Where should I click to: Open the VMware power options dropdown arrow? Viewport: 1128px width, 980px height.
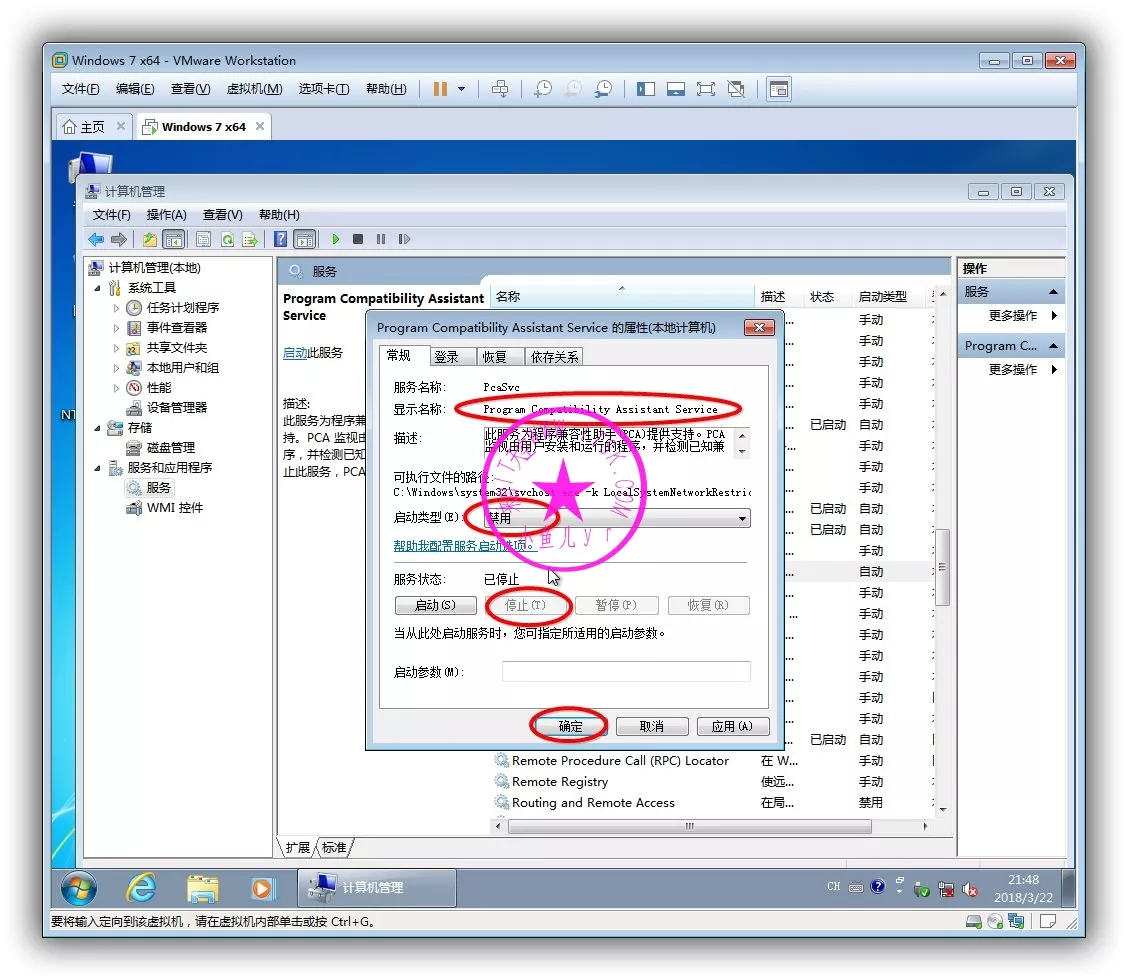point(461,89)
